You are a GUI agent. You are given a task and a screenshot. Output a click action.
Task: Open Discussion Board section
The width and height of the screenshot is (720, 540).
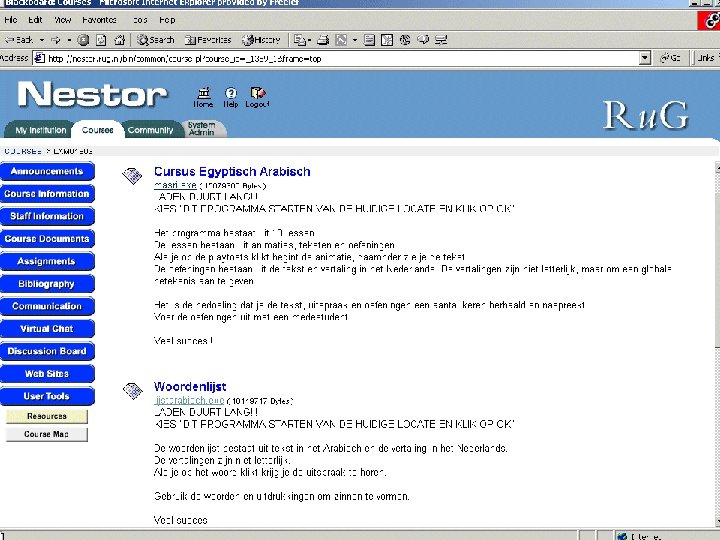(x=47, y=351)
